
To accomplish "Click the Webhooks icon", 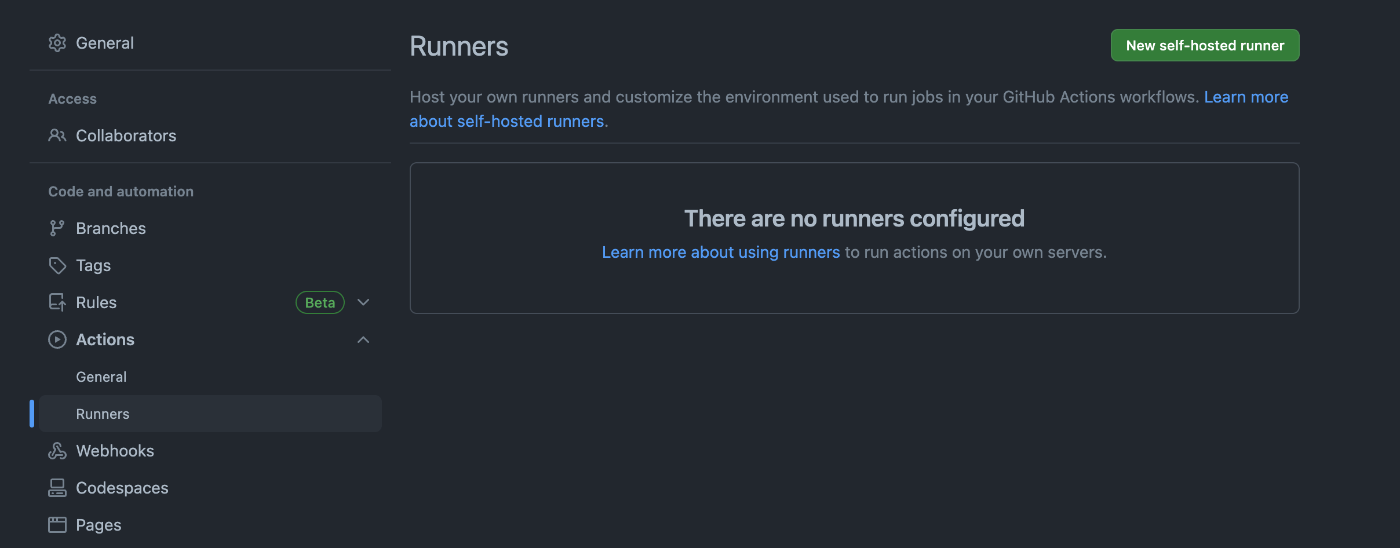I will pos(57,451).
